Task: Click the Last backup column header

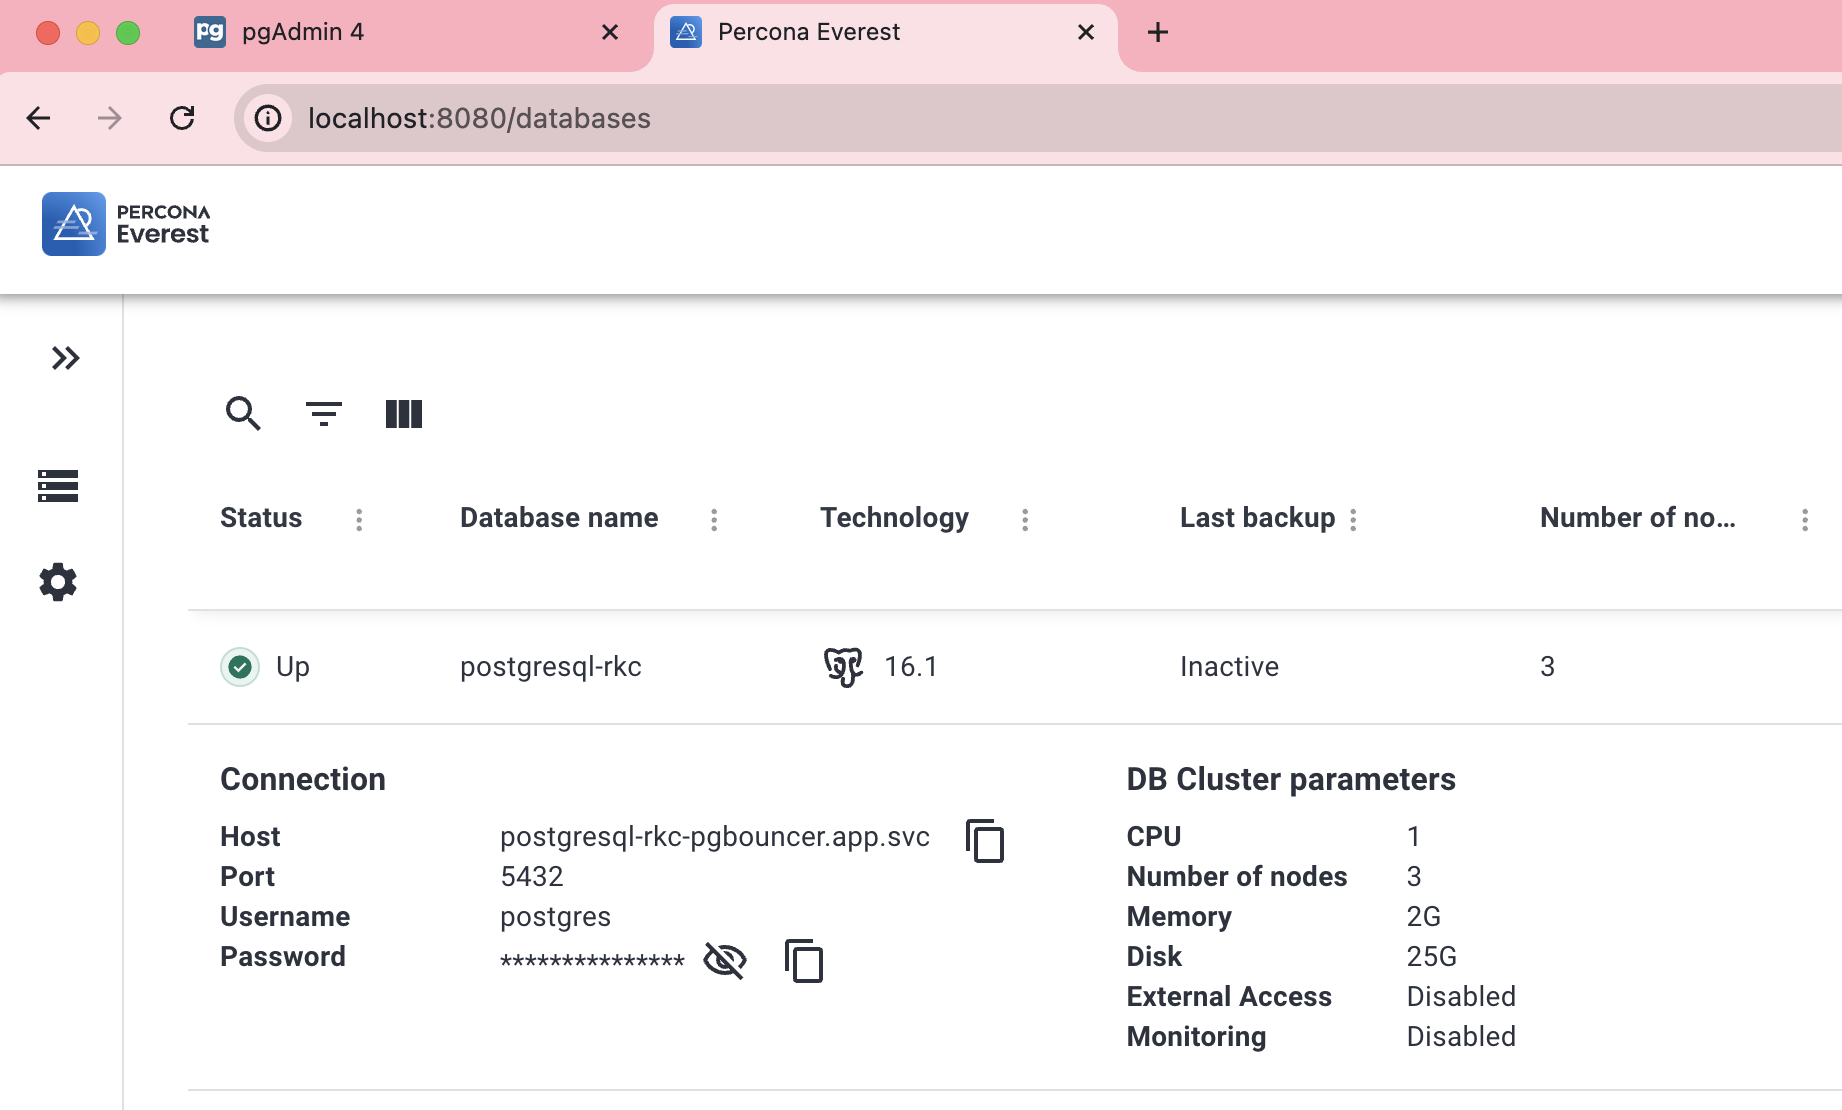Action: (1257, 517)
